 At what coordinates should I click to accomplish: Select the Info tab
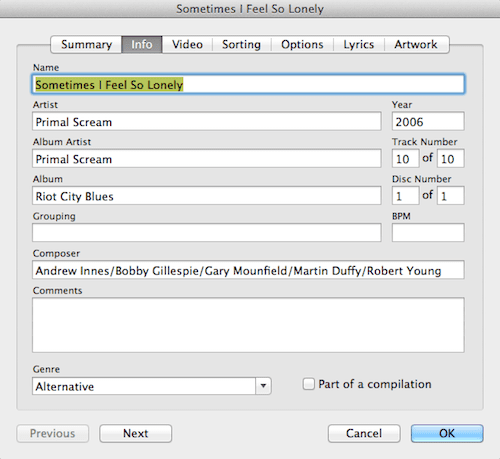[x=142, y=44]
